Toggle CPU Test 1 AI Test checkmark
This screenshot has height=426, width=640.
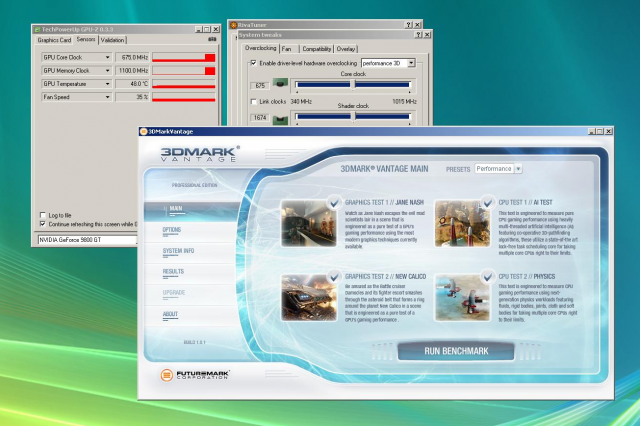coord(487,202)
